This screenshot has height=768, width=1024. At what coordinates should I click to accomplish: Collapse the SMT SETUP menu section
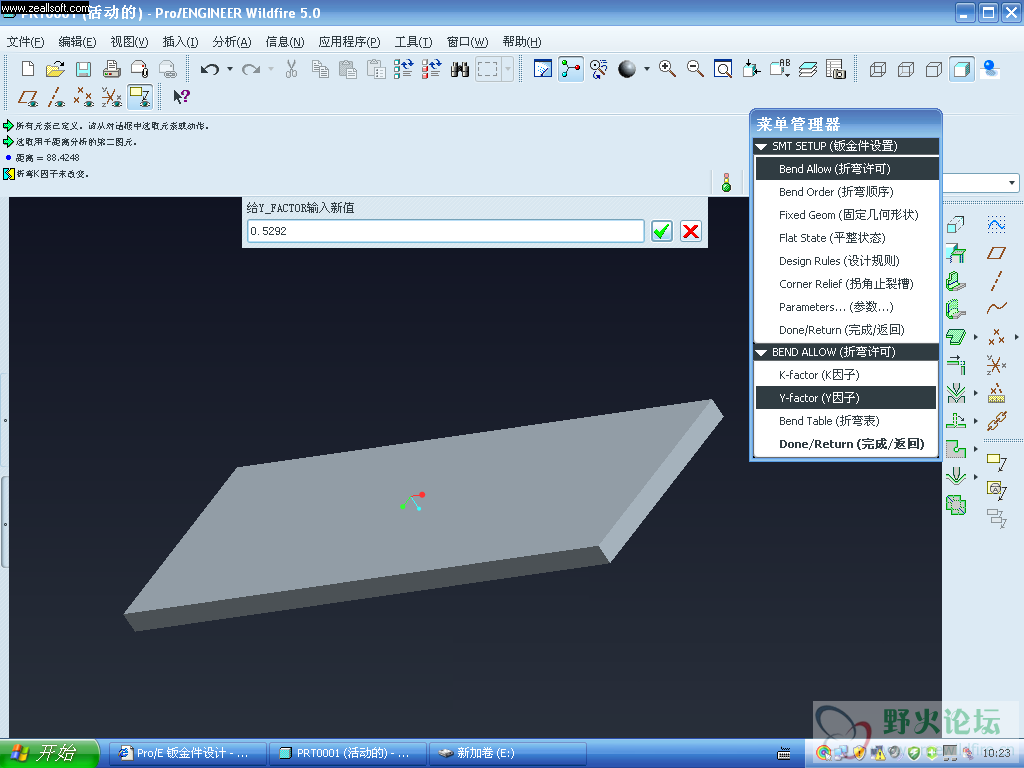point(761,146)
